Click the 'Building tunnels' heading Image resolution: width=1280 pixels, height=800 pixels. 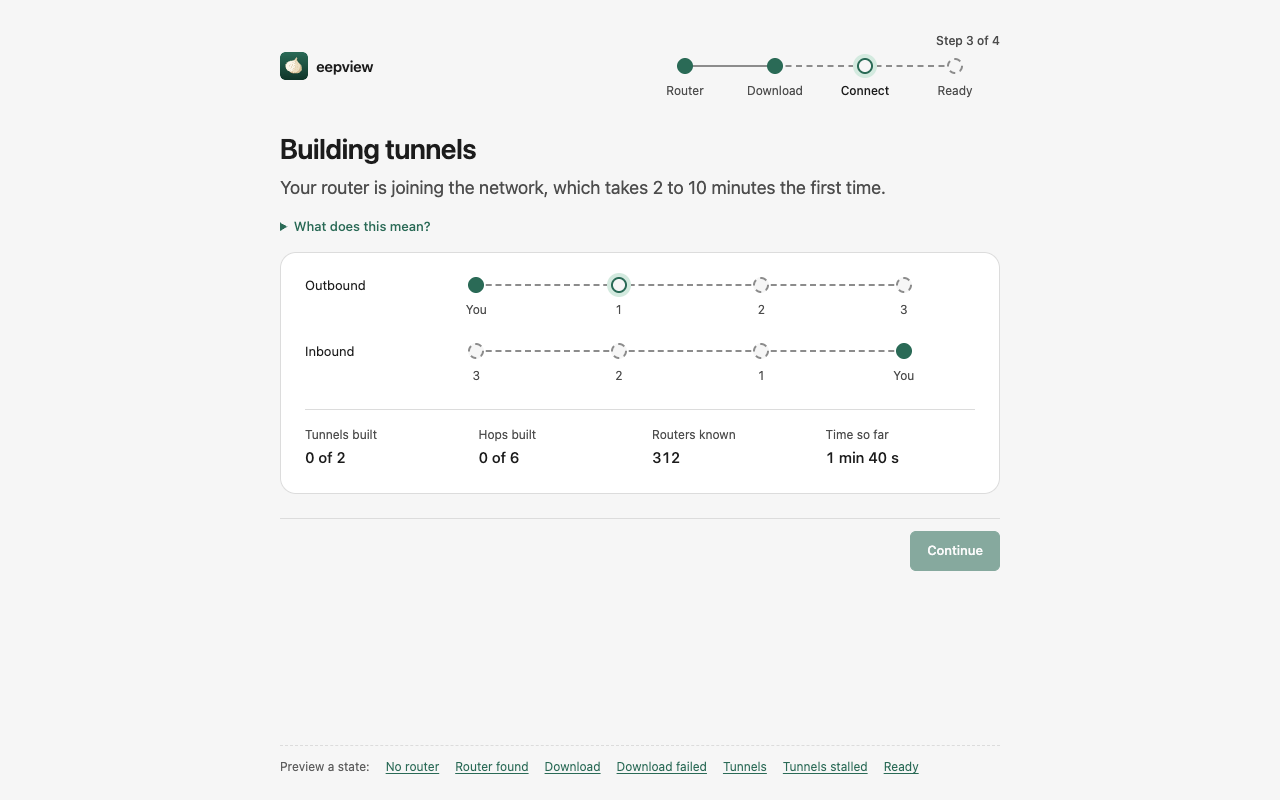tap(378, 149)
